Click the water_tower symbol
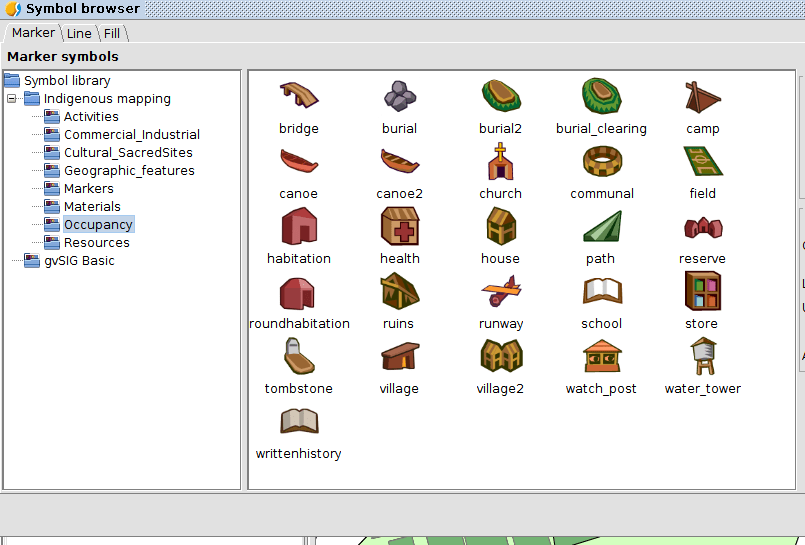This screenshot has height=545, width=805. tap(702, 357)
